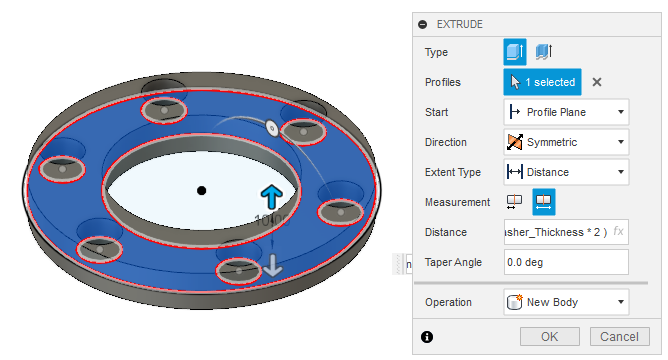Viewport: 668px width, 360px height.
Task: Click the info icon at the dialog bottom
Action: tap(427, 337)
